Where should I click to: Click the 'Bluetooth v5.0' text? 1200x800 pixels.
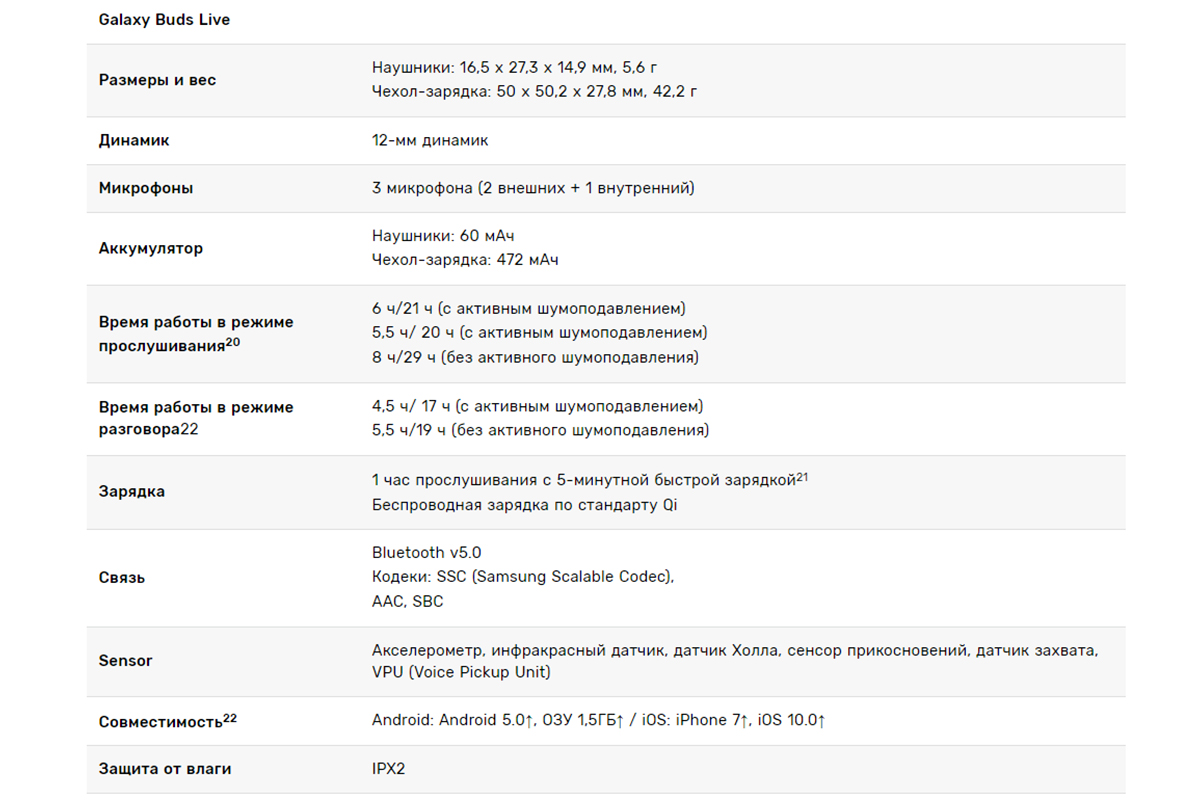(427, 553)
